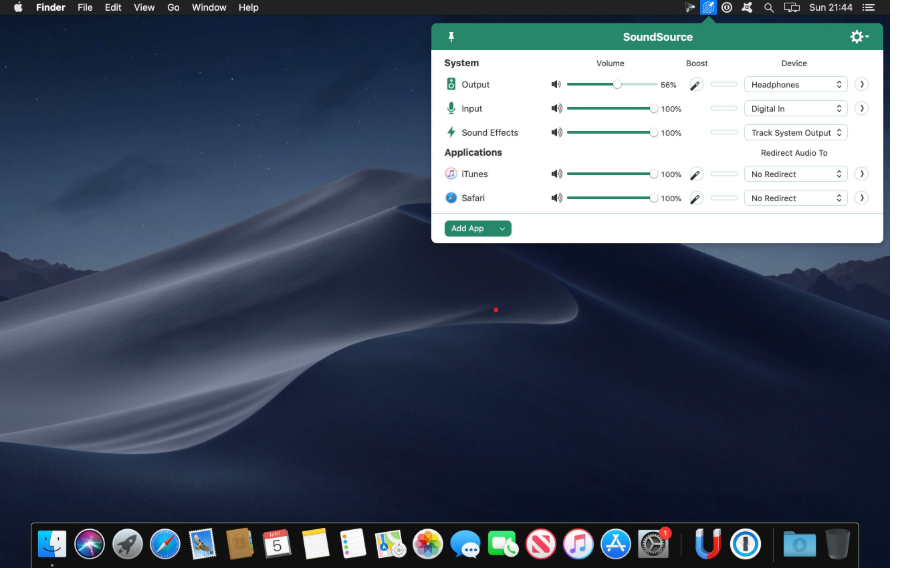Expand advanced options arrow for Output row

[861, 85]
